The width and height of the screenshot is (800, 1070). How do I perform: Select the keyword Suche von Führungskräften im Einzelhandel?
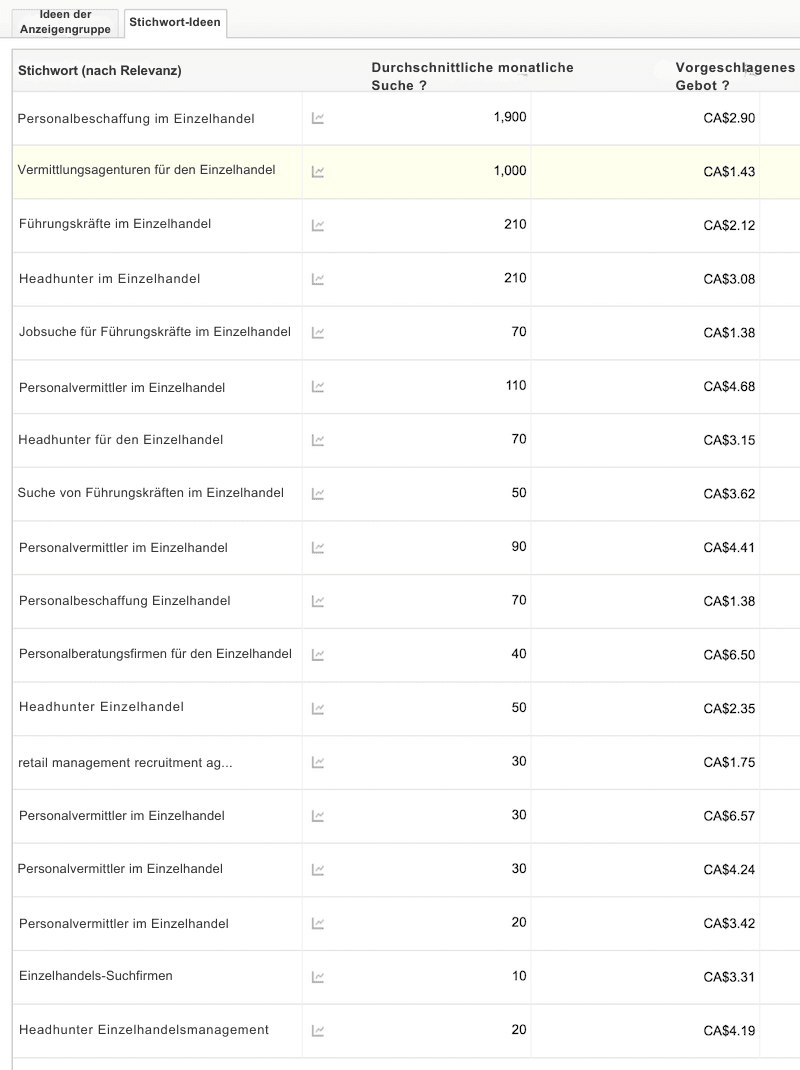click(x=150, y=493)
